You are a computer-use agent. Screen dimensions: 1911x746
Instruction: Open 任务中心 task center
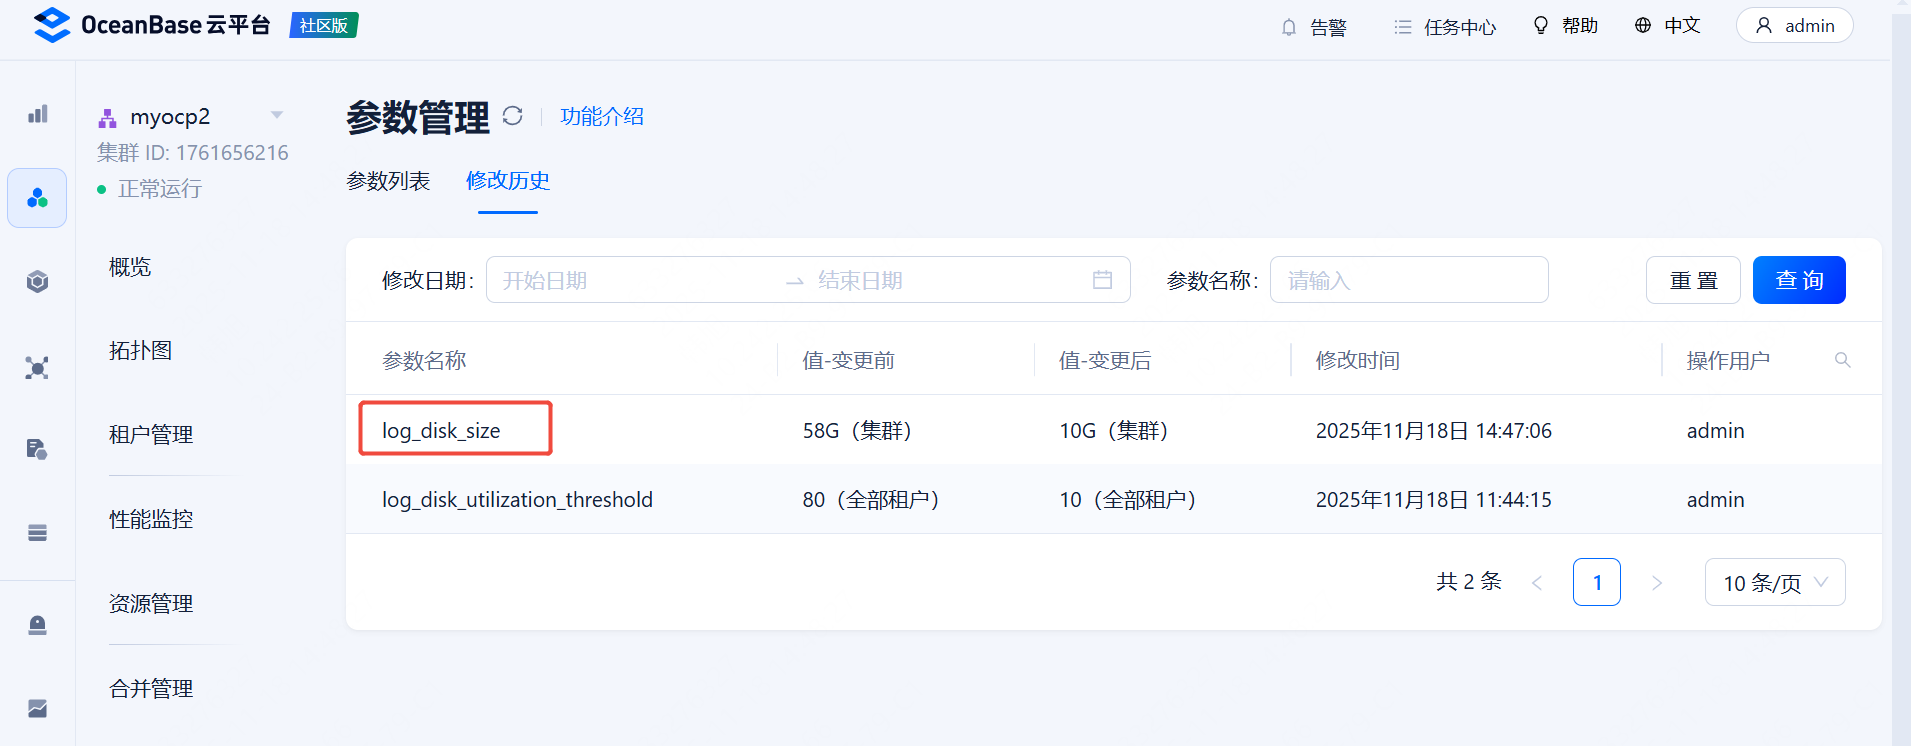click(1445, 27)
